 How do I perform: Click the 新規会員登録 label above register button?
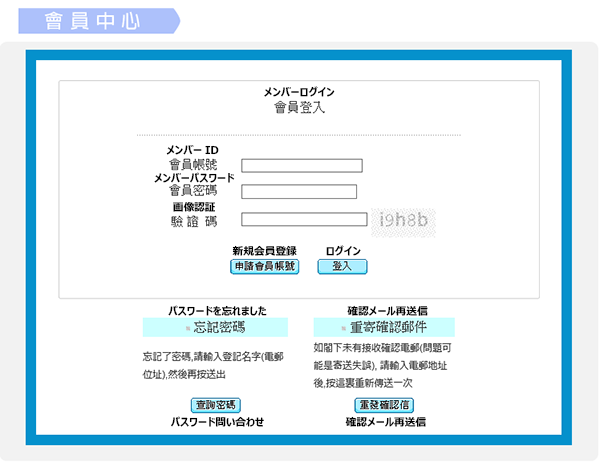264,251
